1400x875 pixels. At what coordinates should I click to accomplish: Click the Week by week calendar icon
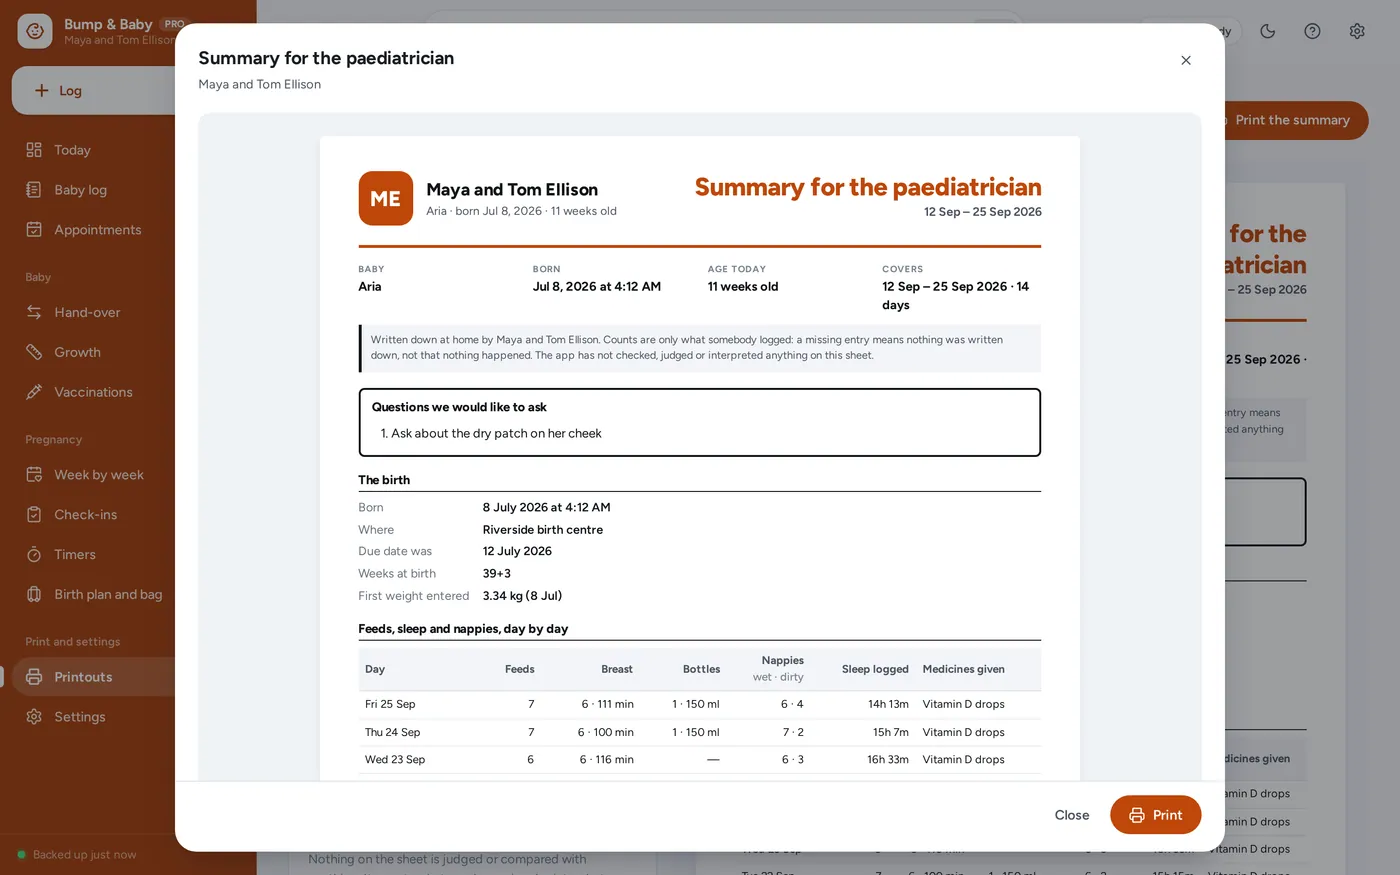coord(34,475)
